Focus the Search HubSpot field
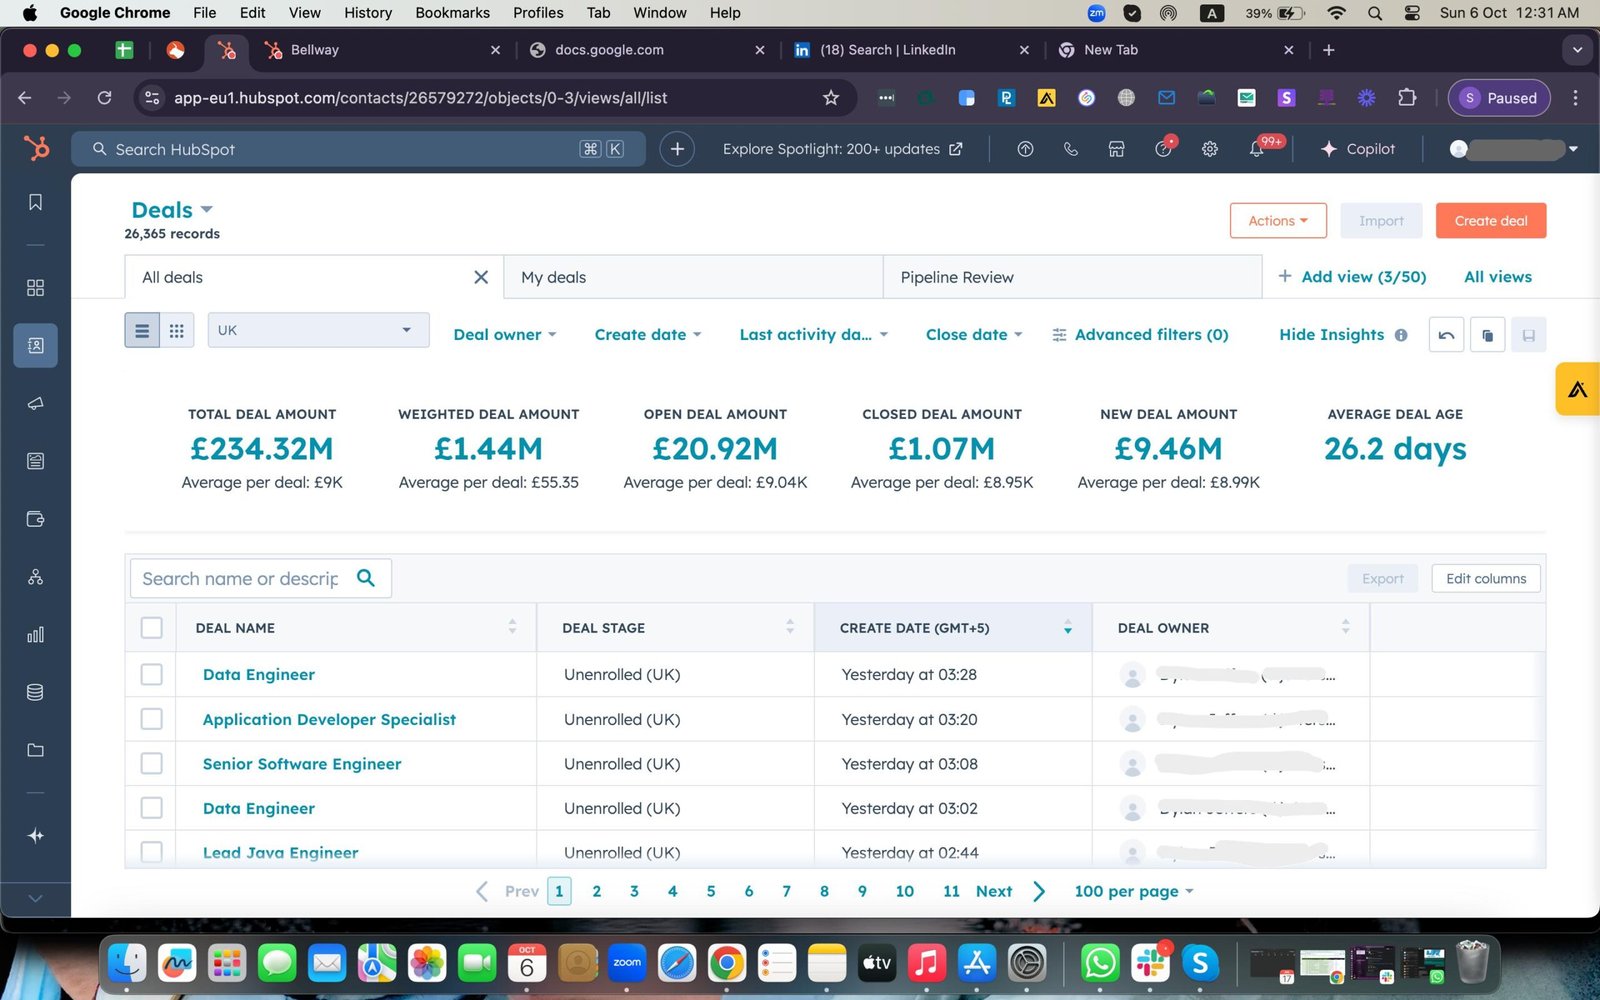Image resolution: width=1600 pixels, height=1000 pixels. (358, 149)
